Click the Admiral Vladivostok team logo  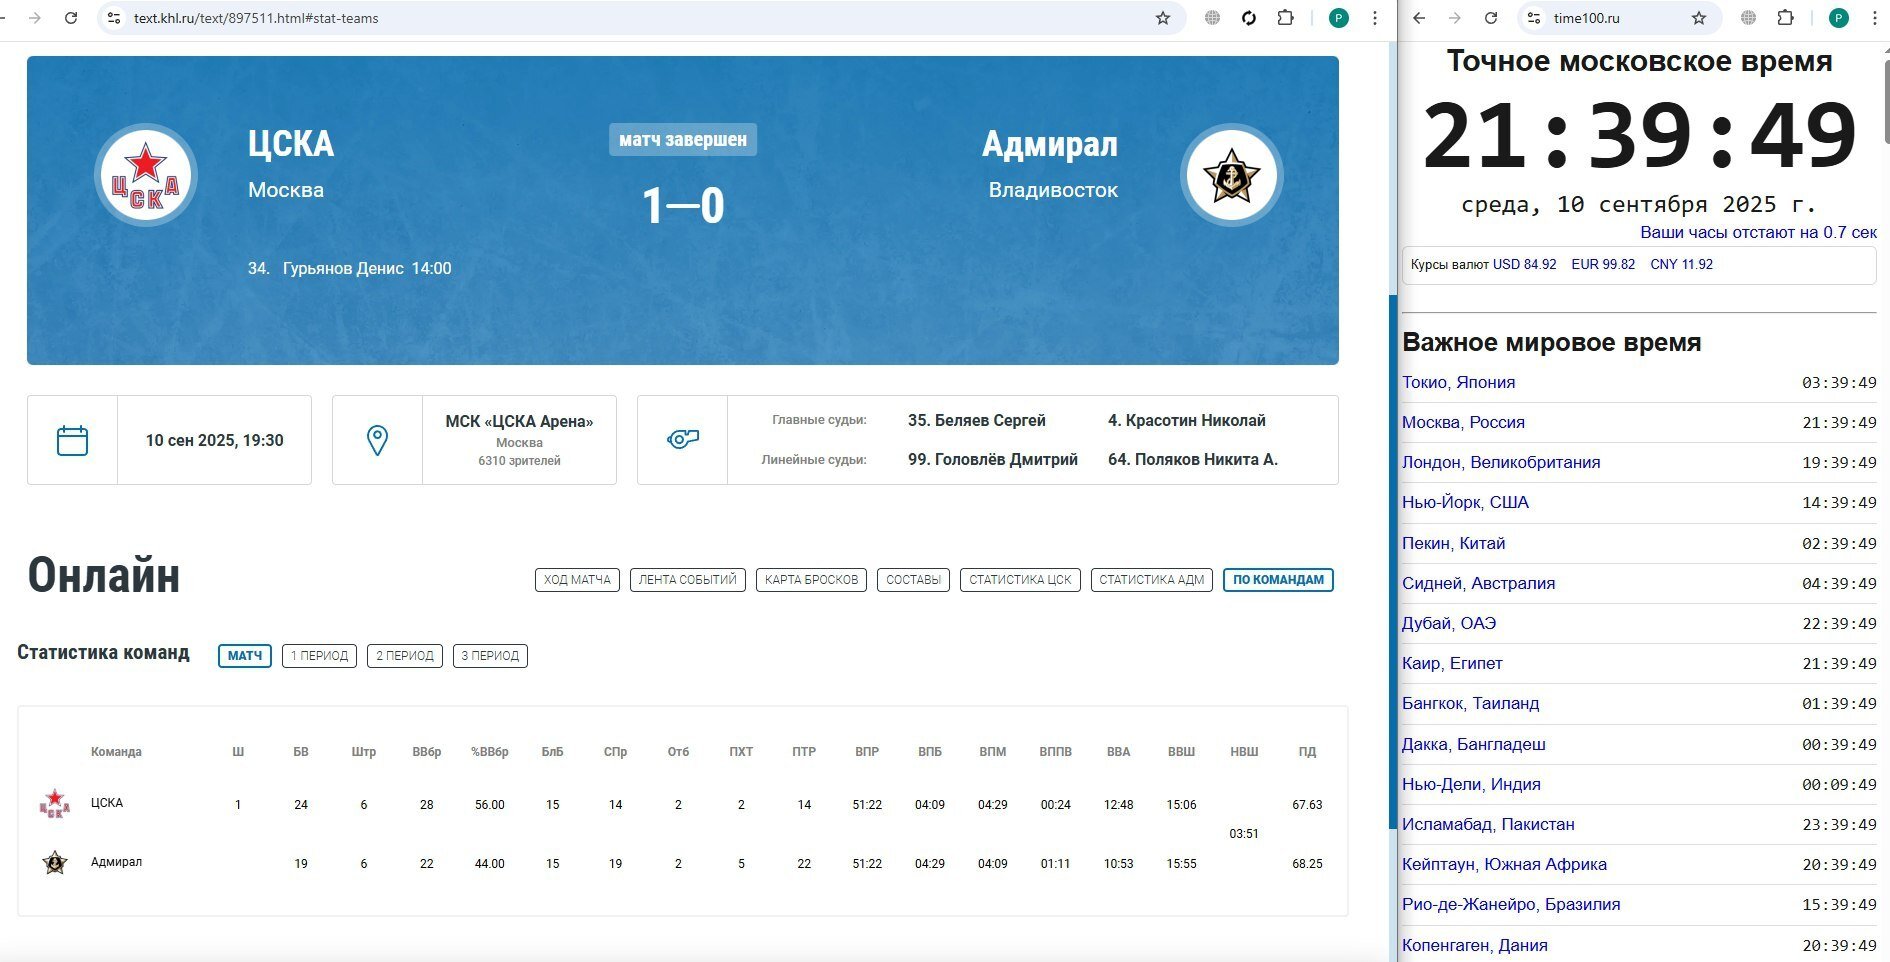pyautogui.click(x=1231, y=175)
